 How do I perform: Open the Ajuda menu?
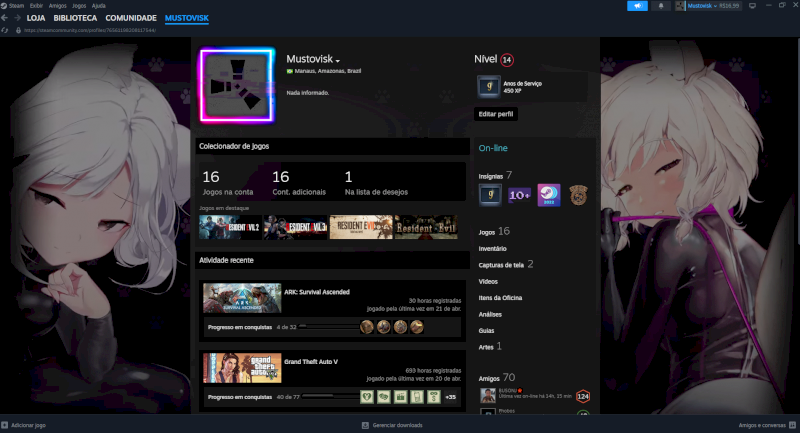point(98,6)
